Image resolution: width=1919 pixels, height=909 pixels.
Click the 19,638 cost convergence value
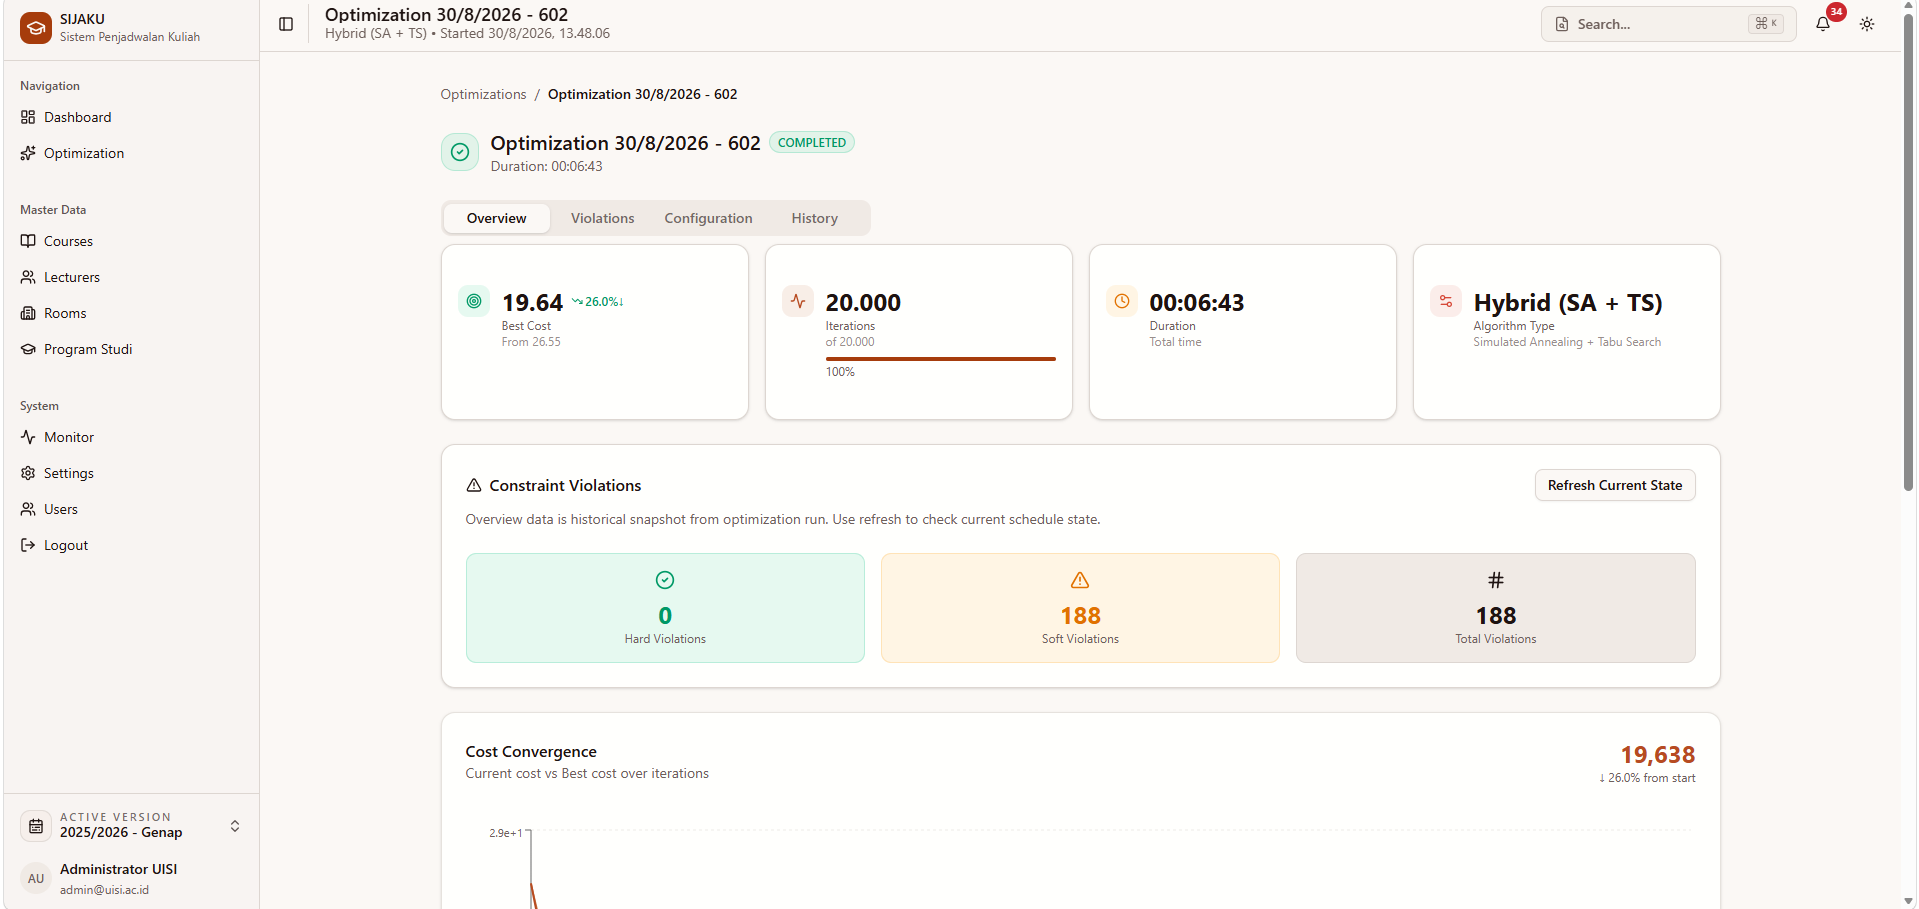[x=1658, y=755]
